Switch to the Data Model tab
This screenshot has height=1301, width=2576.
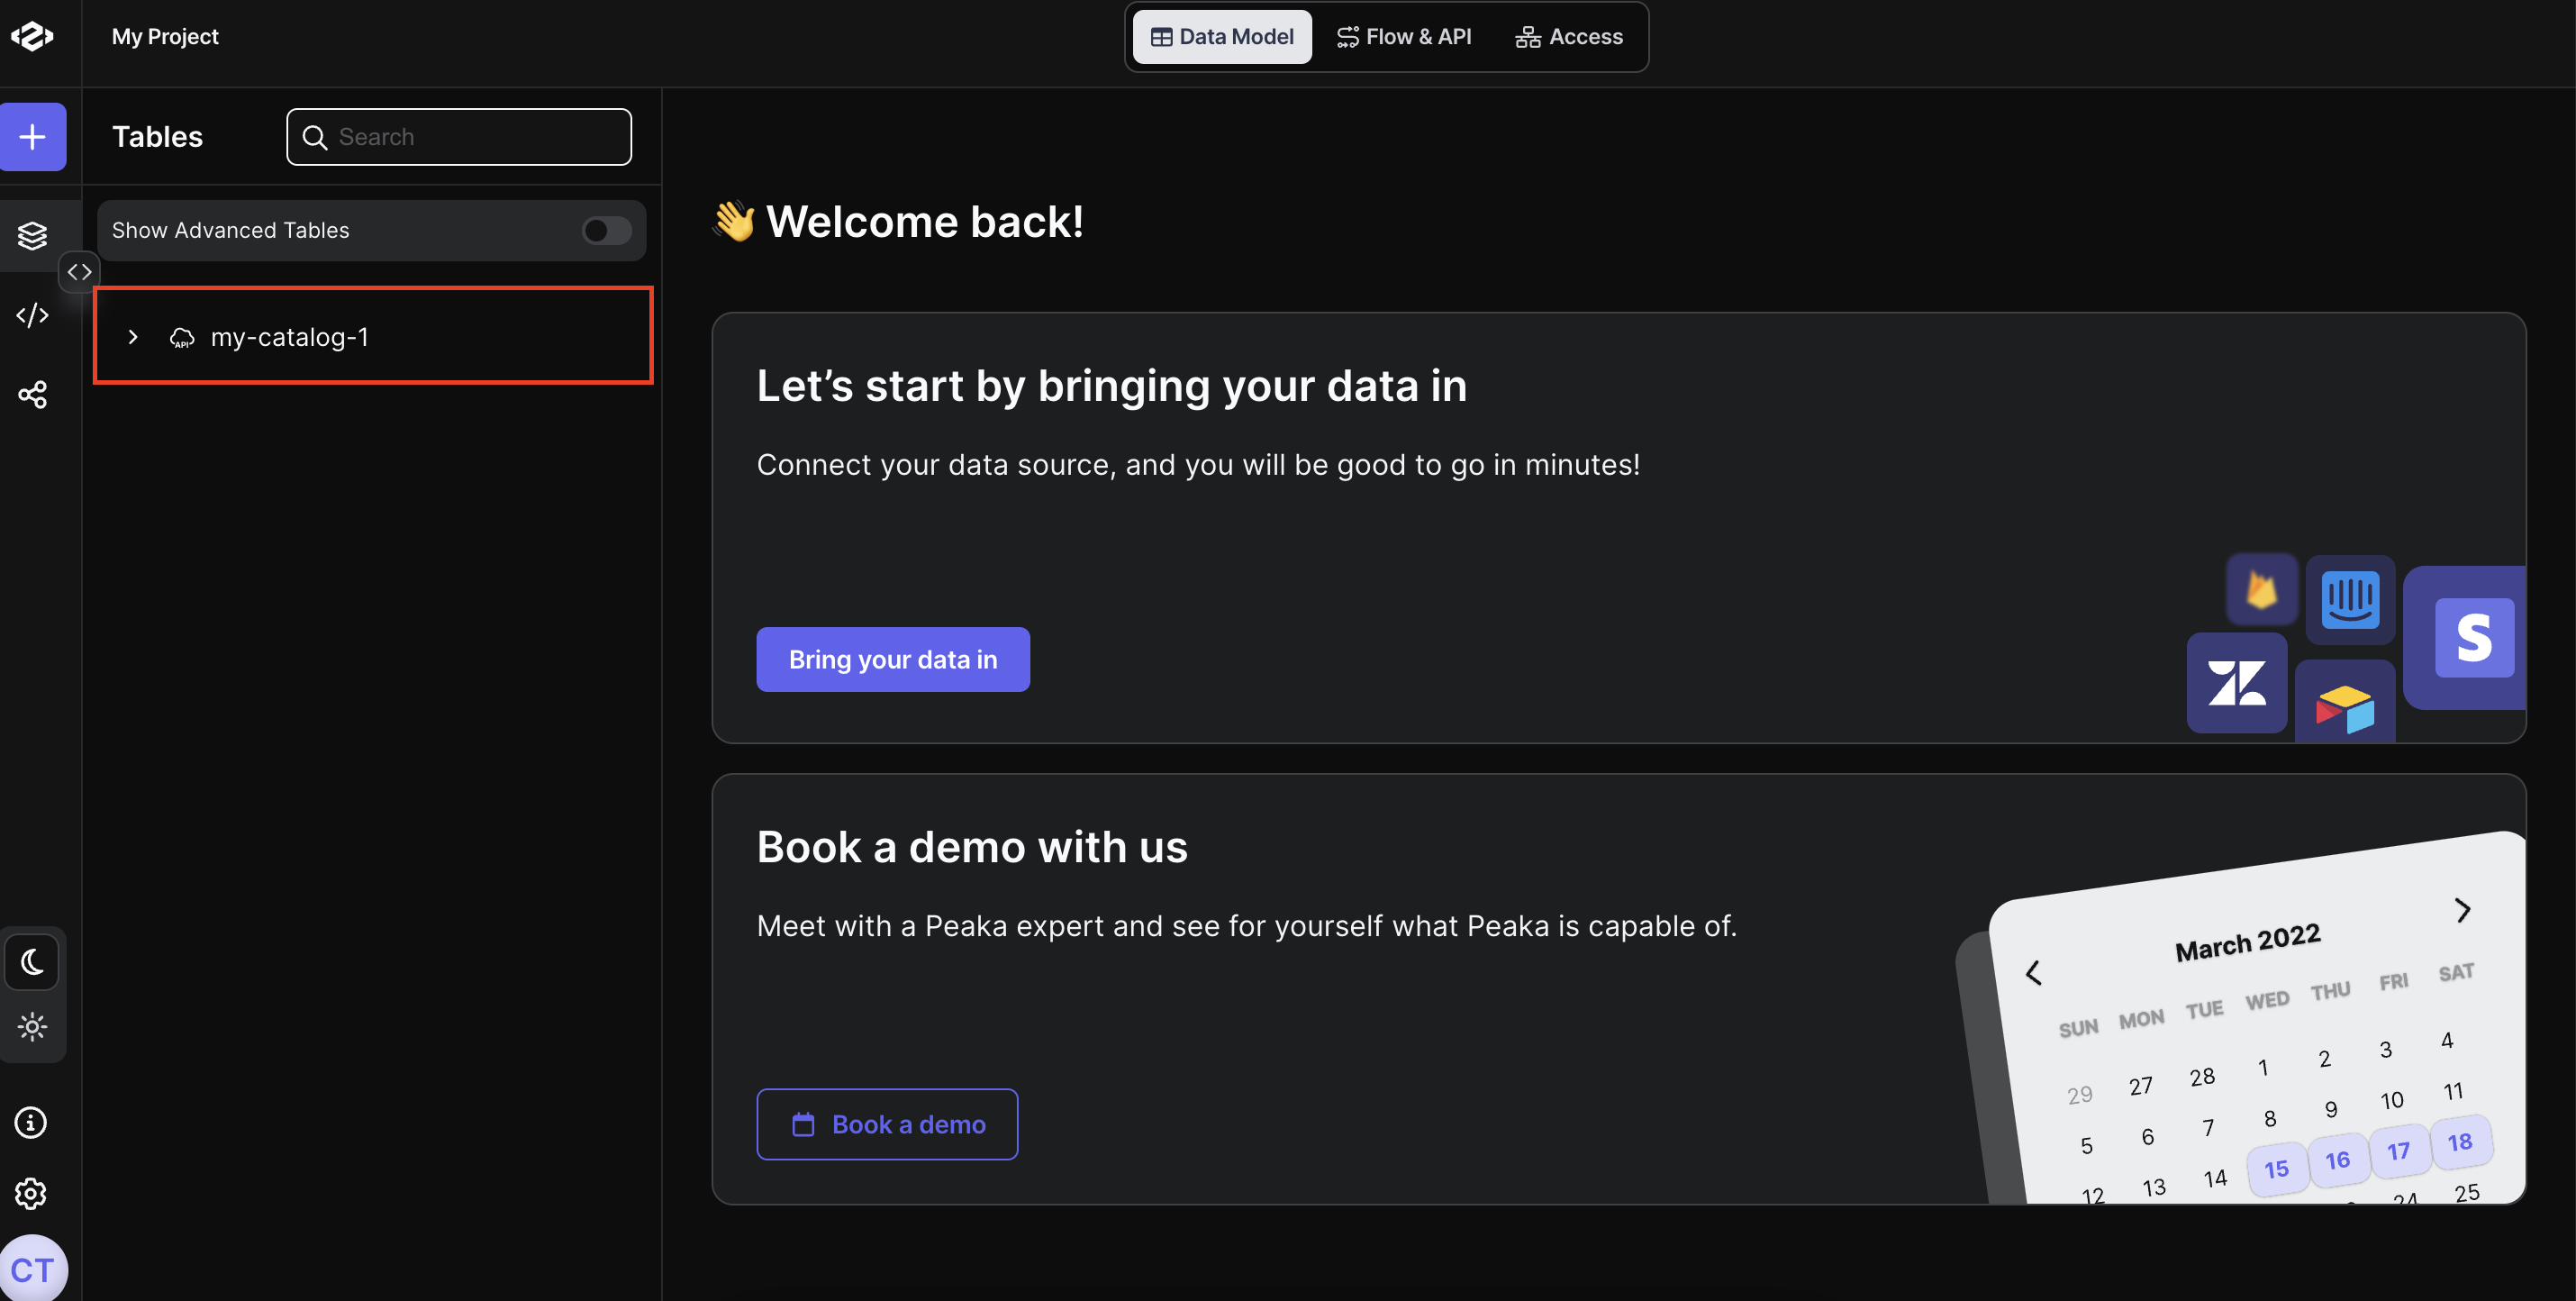pyautogui.click(x=1222, y=37)
